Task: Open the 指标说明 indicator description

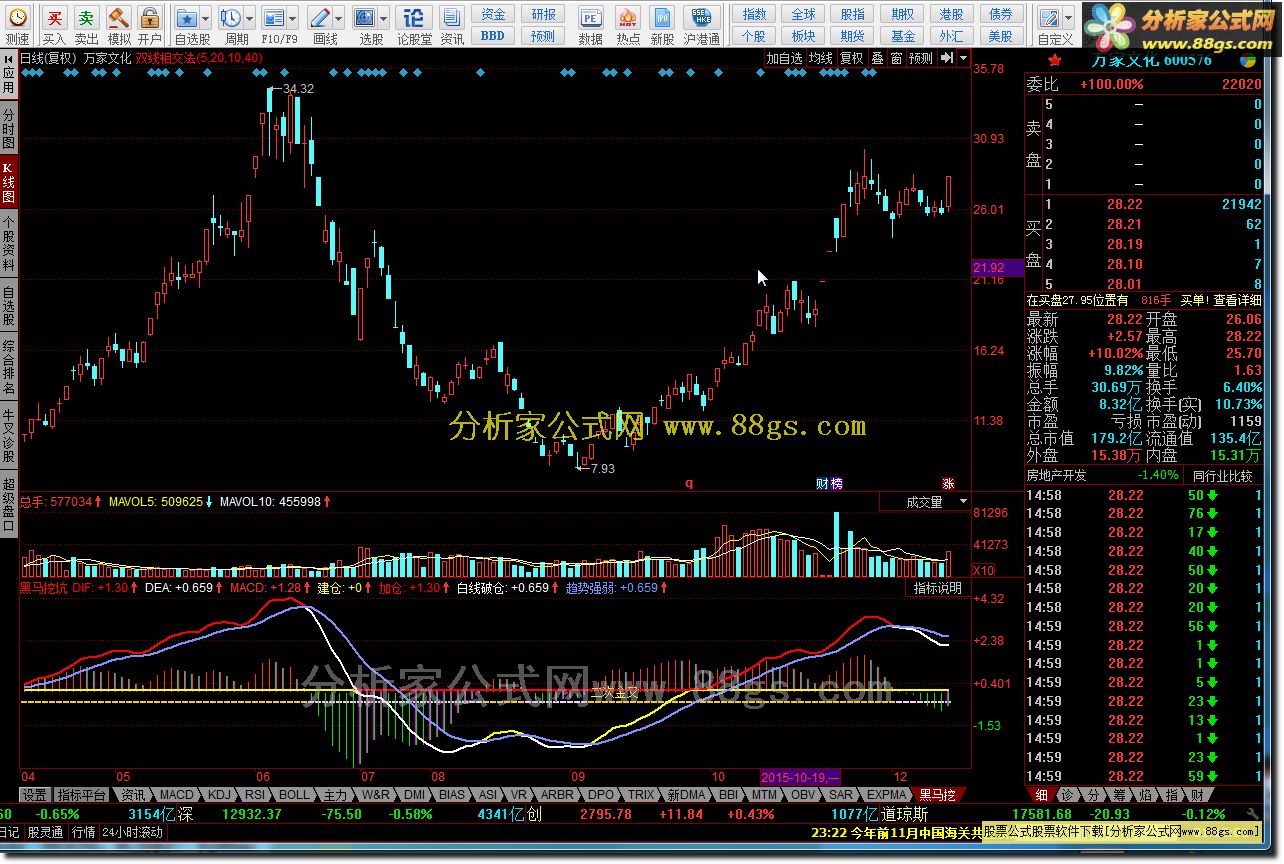Action: tap(937, 588)
